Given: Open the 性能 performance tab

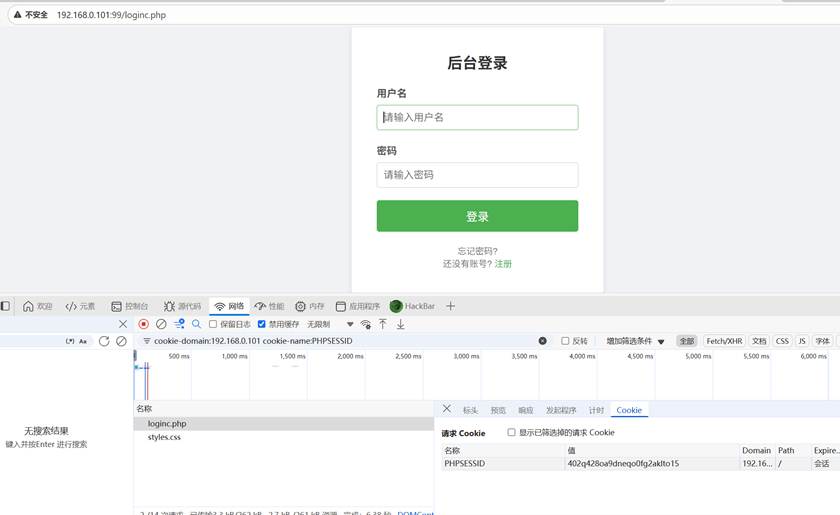Looking at the screenshot, I should point(269,306).
